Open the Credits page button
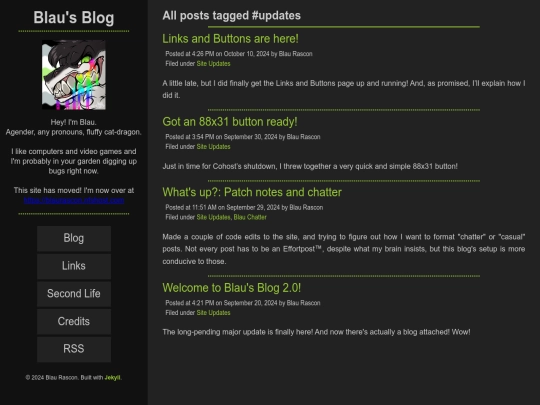 tap(74, 321)
